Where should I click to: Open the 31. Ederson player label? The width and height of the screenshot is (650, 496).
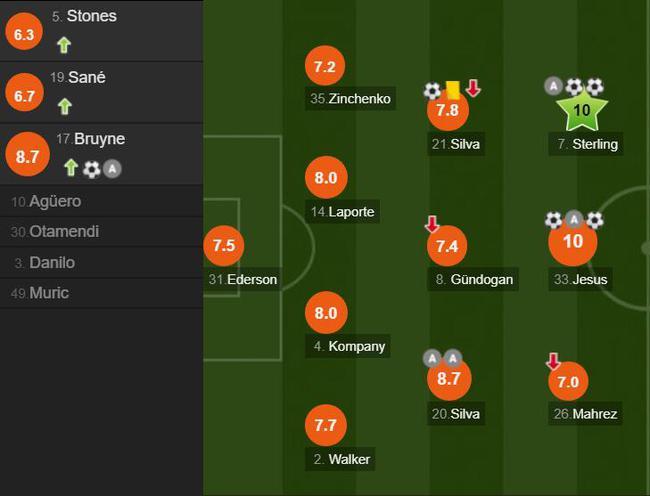(243, 279)
